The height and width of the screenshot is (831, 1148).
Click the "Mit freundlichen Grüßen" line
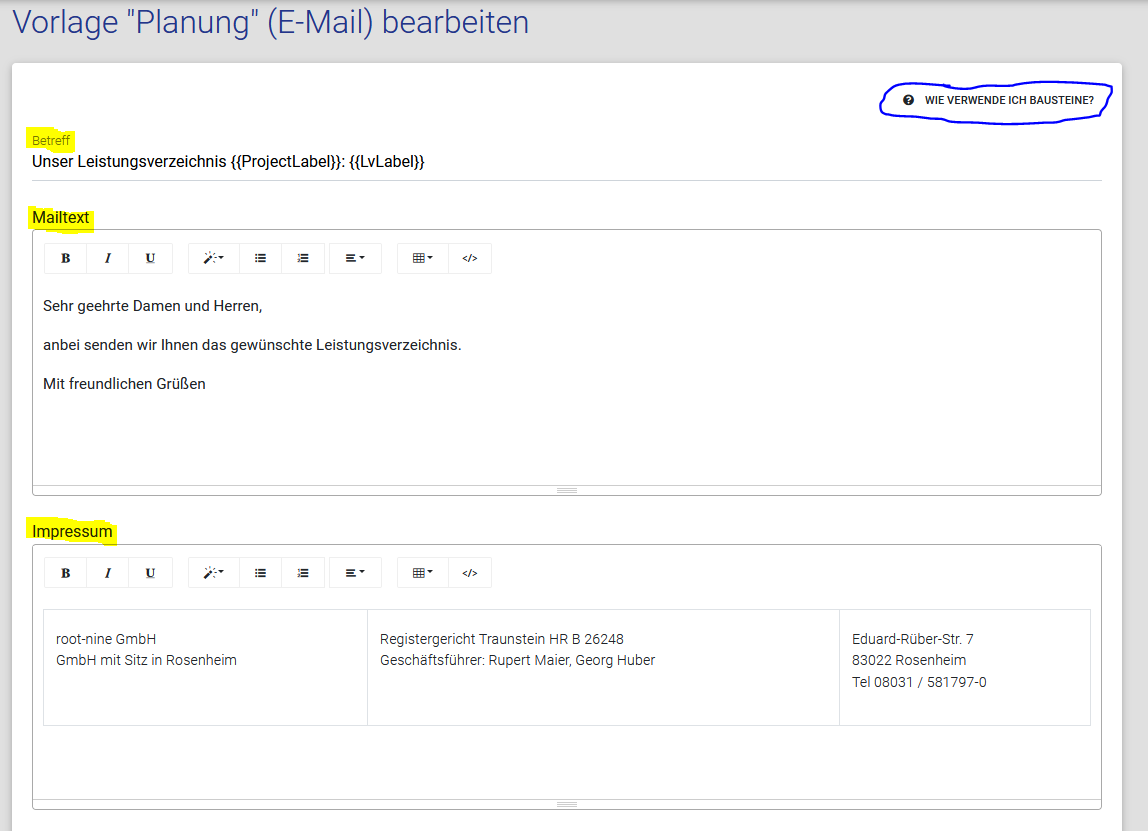[125, 384]
